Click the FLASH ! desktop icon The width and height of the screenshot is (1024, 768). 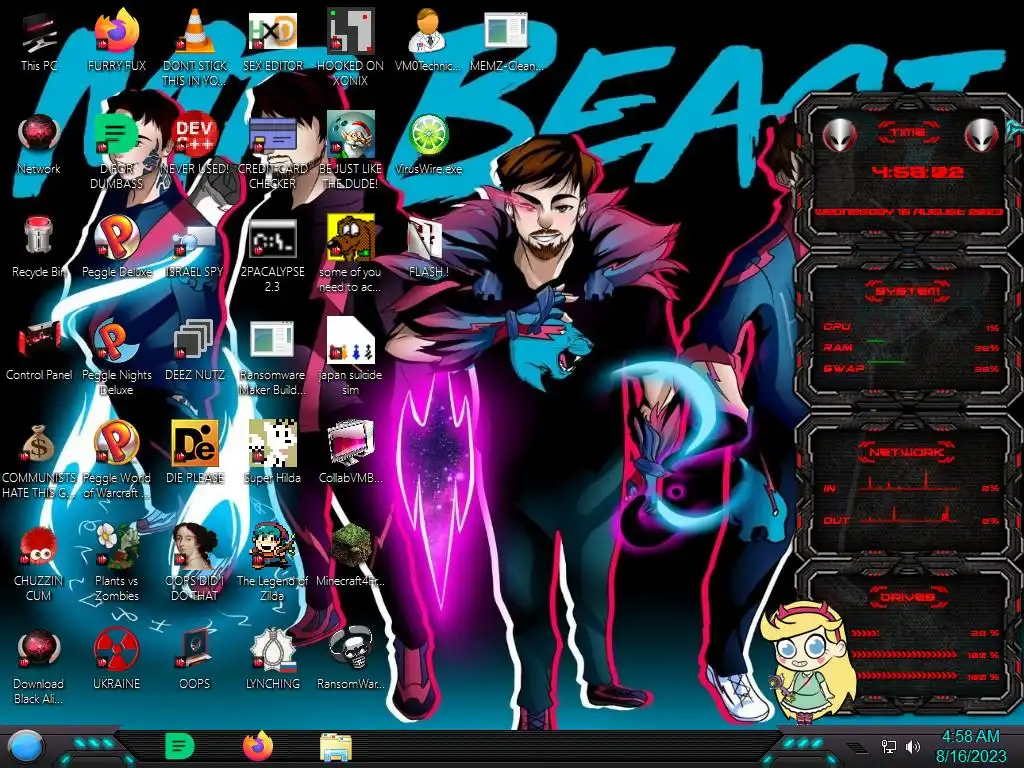pos(426,238)
